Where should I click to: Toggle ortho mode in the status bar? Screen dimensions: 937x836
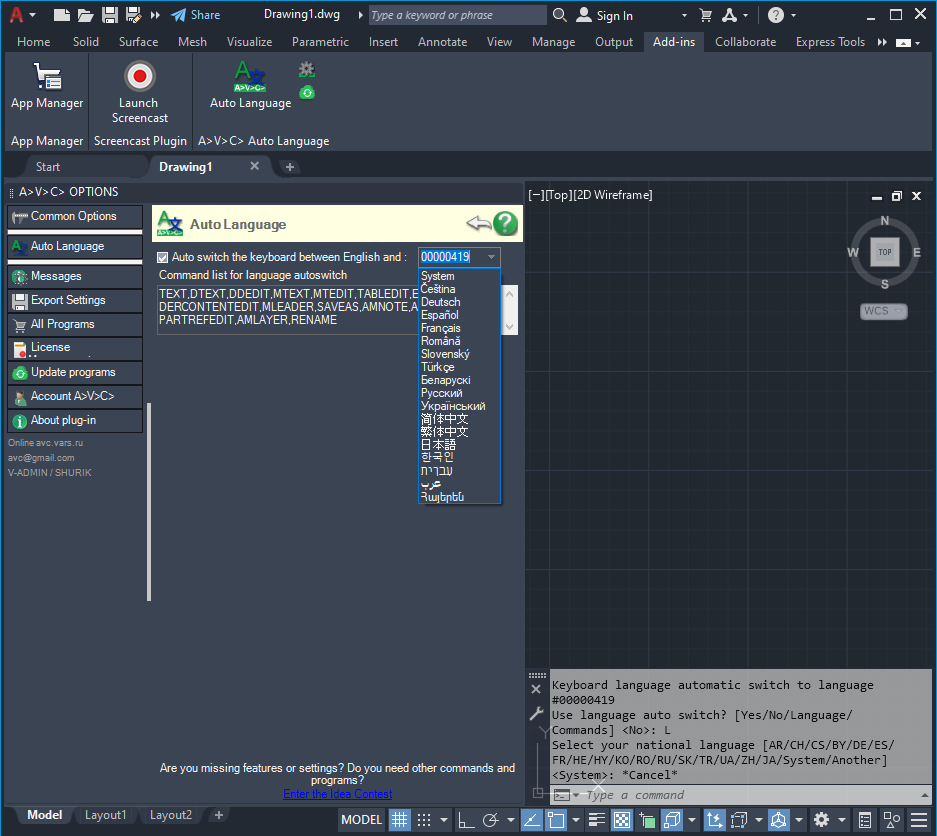pyautogui.click(x=466, y=819)
